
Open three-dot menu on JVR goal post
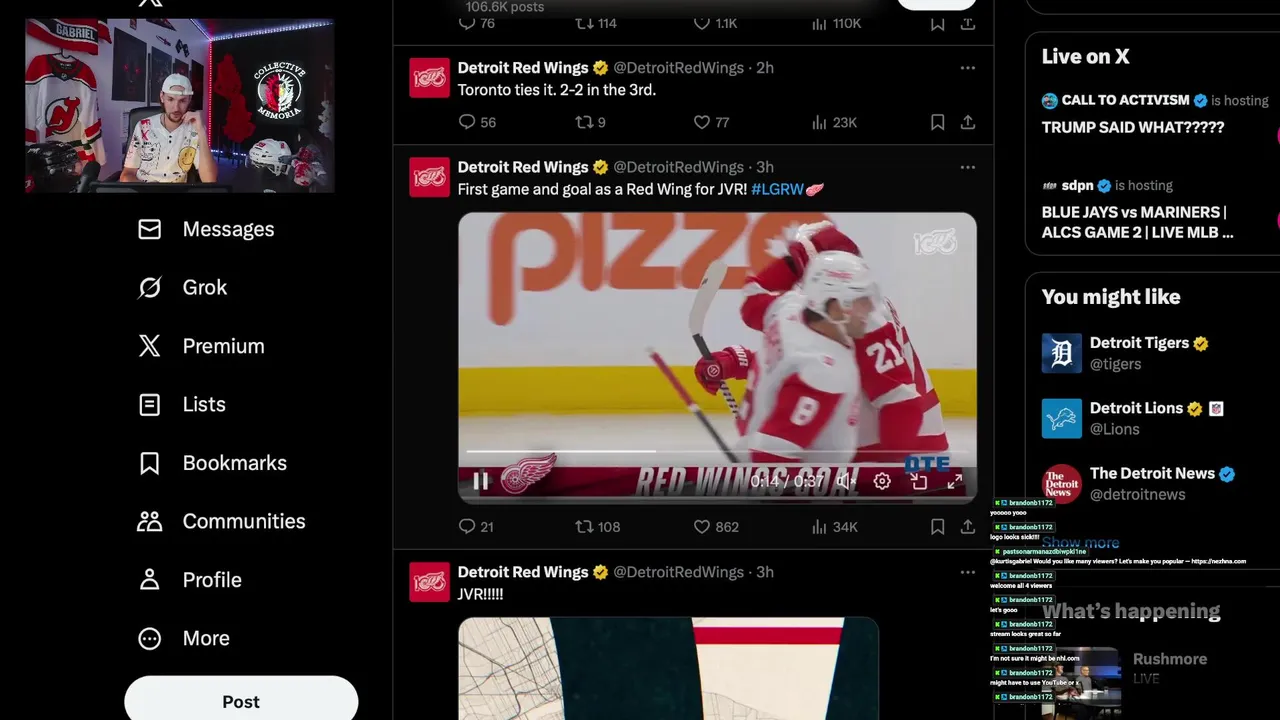(967, 167)
